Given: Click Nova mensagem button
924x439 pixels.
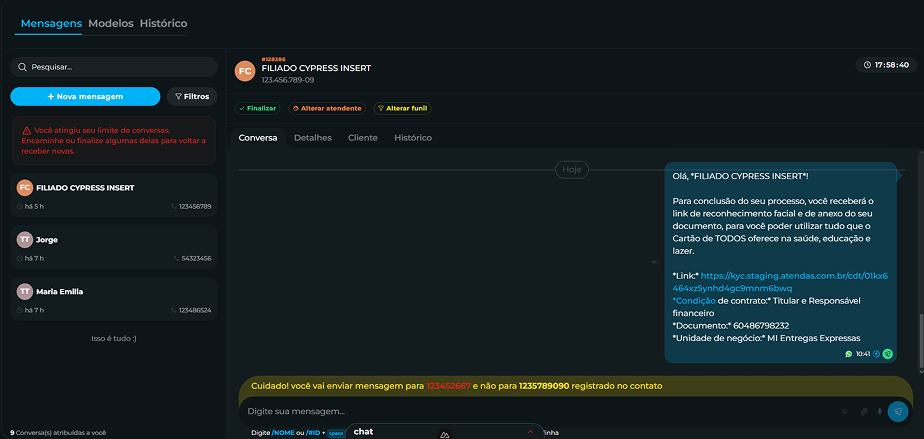Looking at the screenshot, I should [85, 97].
